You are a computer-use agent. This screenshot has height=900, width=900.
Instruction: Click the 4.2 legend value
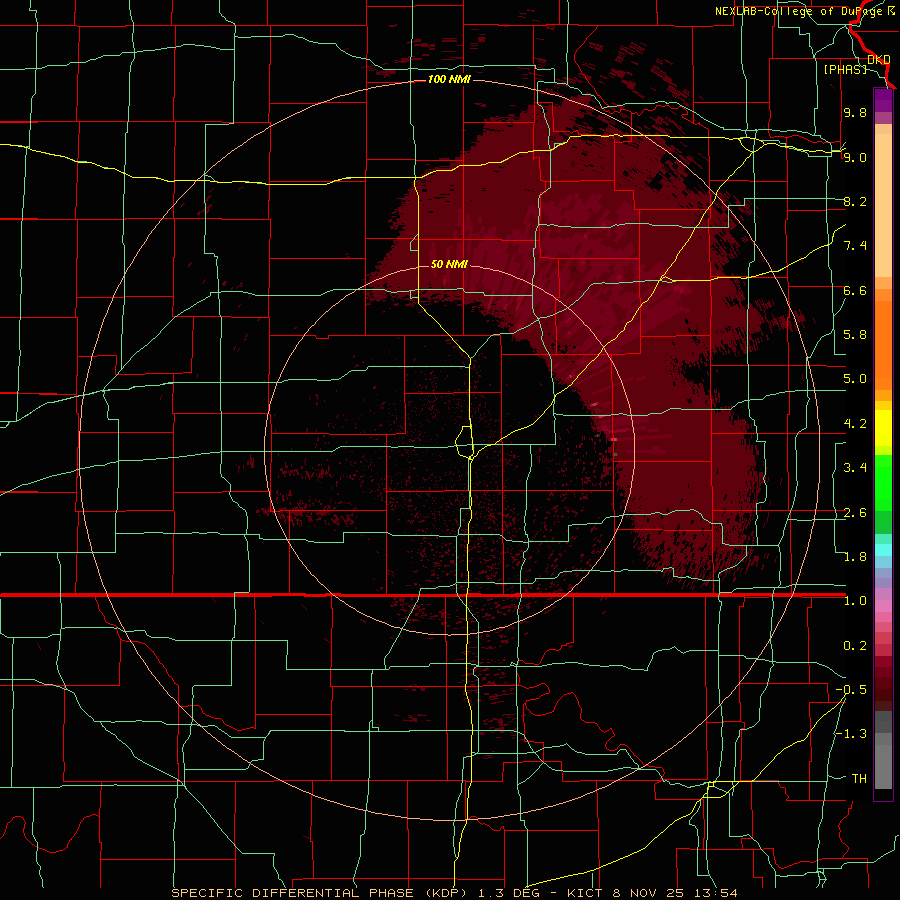click(855, 424)
